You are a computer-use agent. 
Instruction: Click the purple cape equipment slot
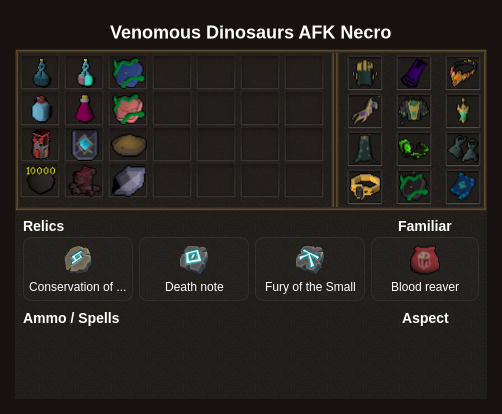414,73
